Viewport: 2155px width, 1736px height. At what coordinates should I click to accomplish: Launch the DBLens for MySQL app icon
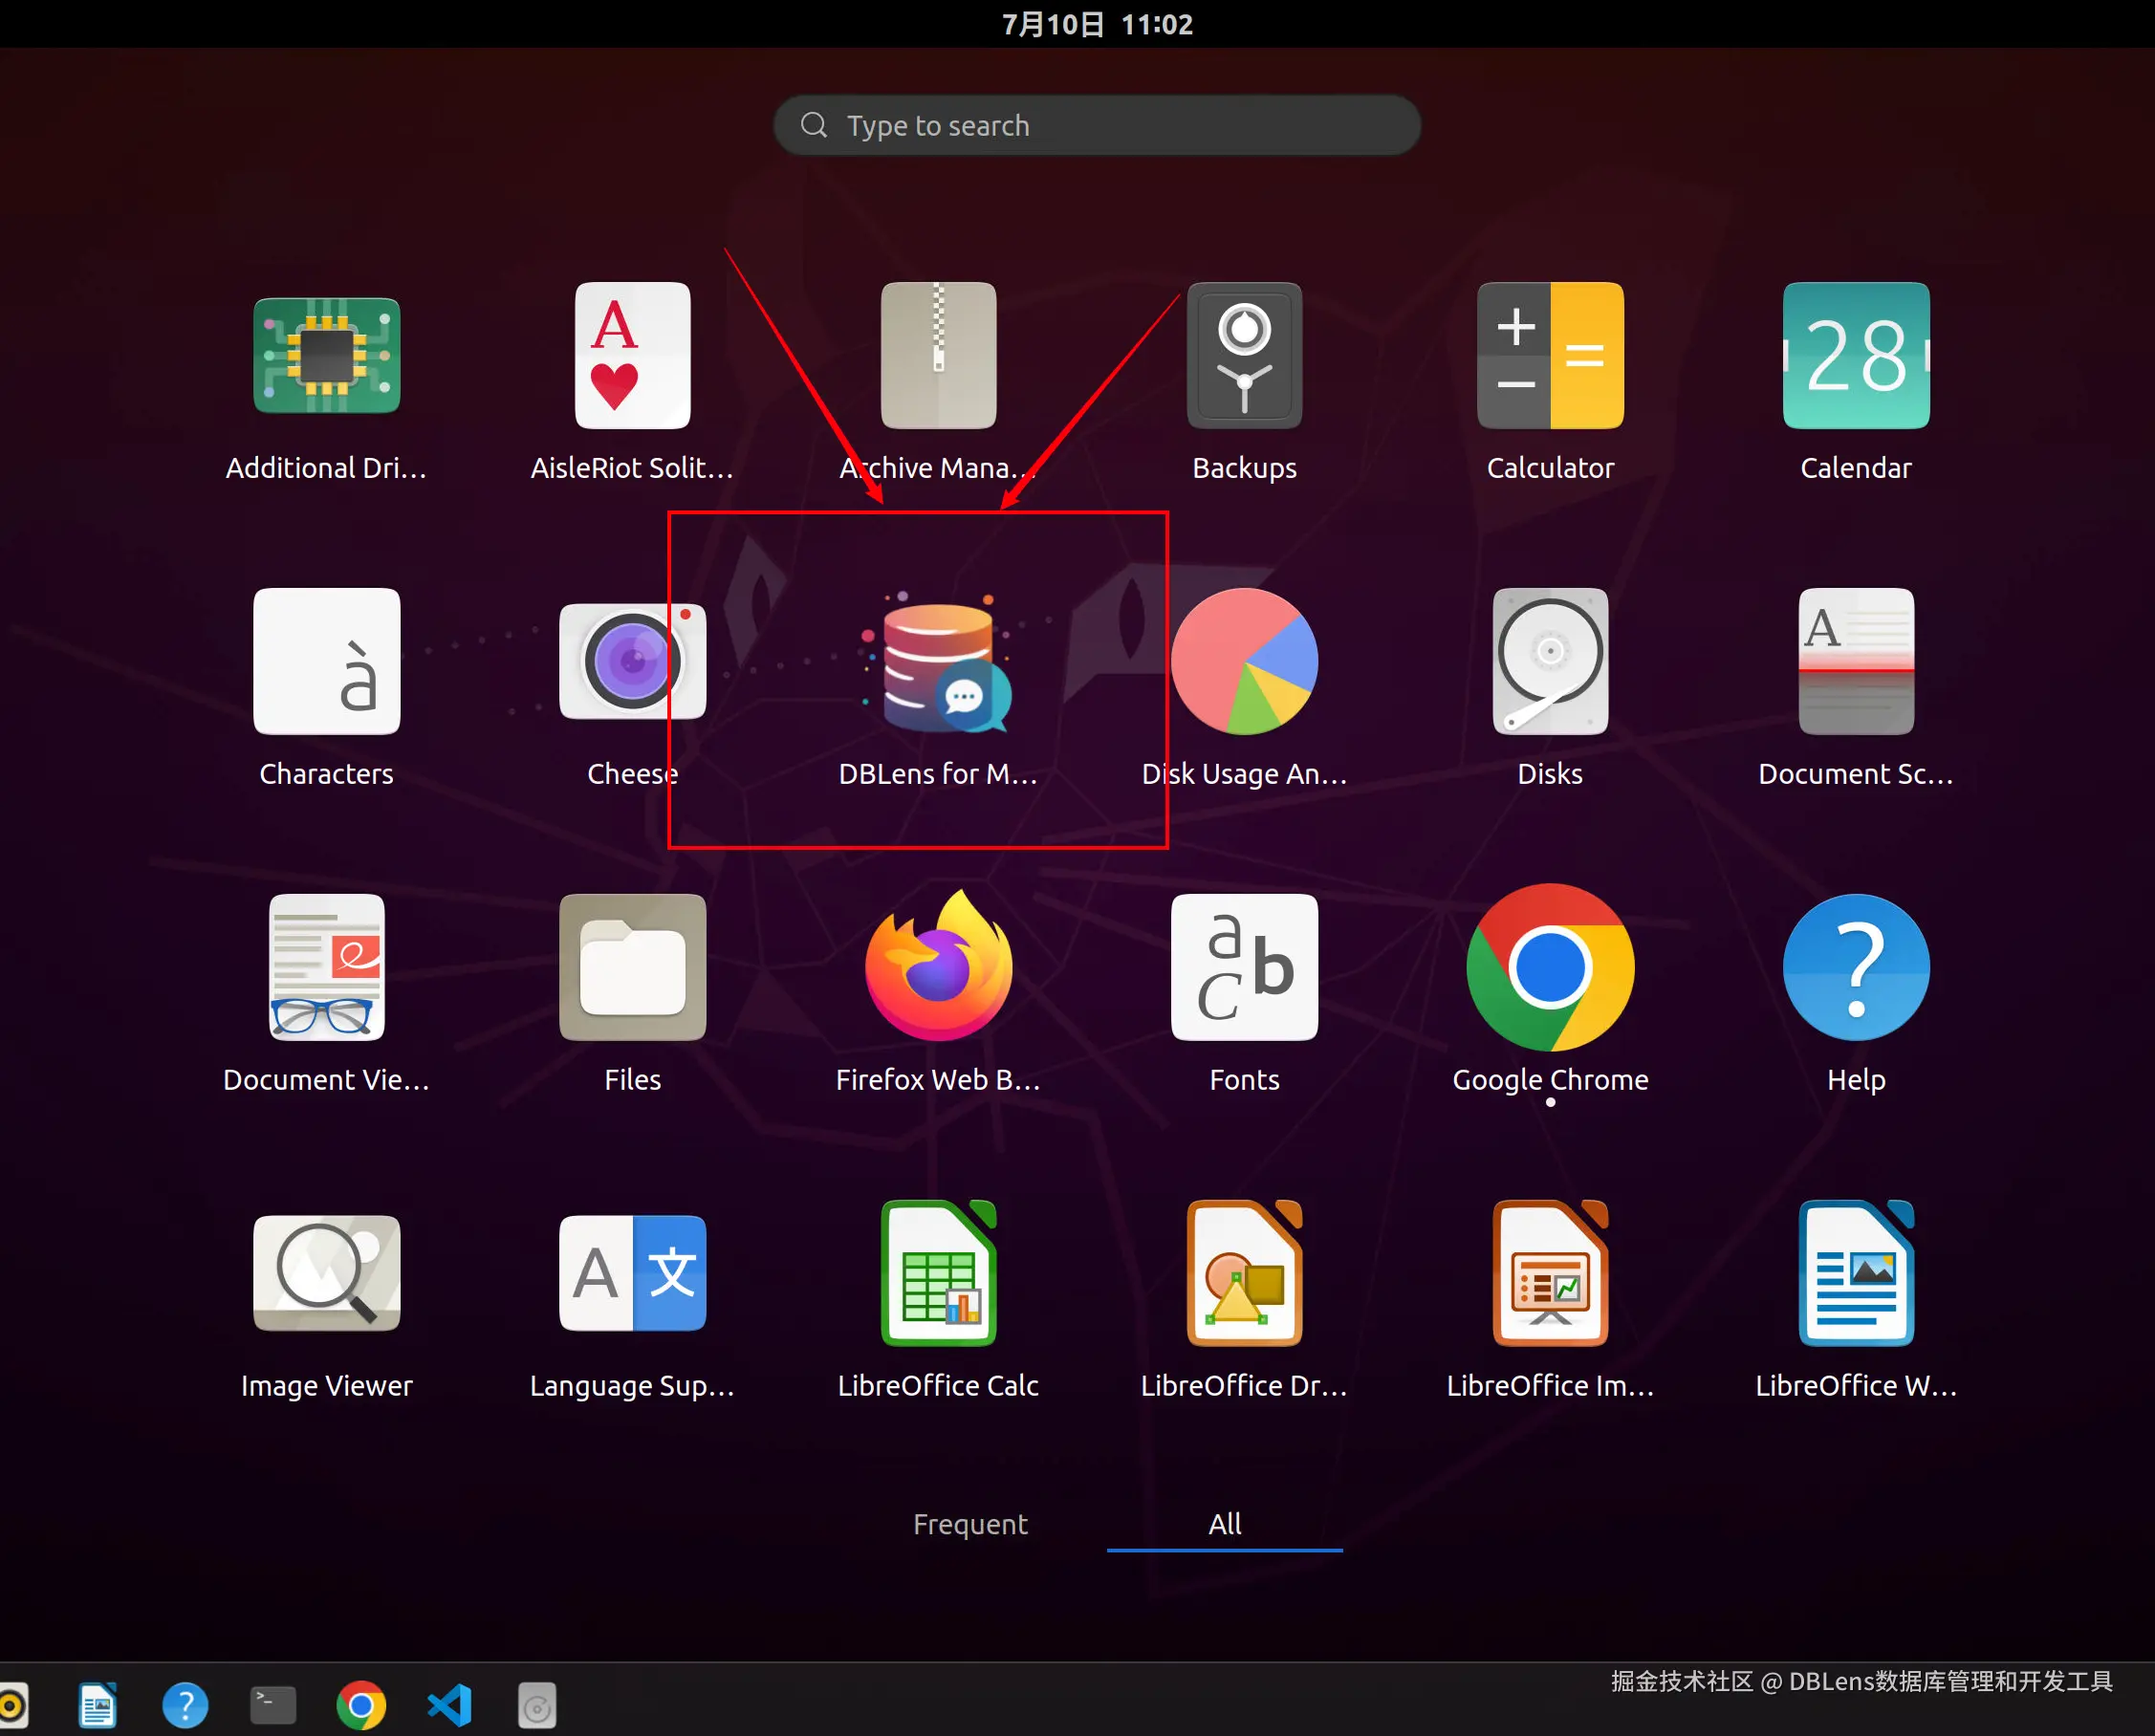tap(937, 664)
